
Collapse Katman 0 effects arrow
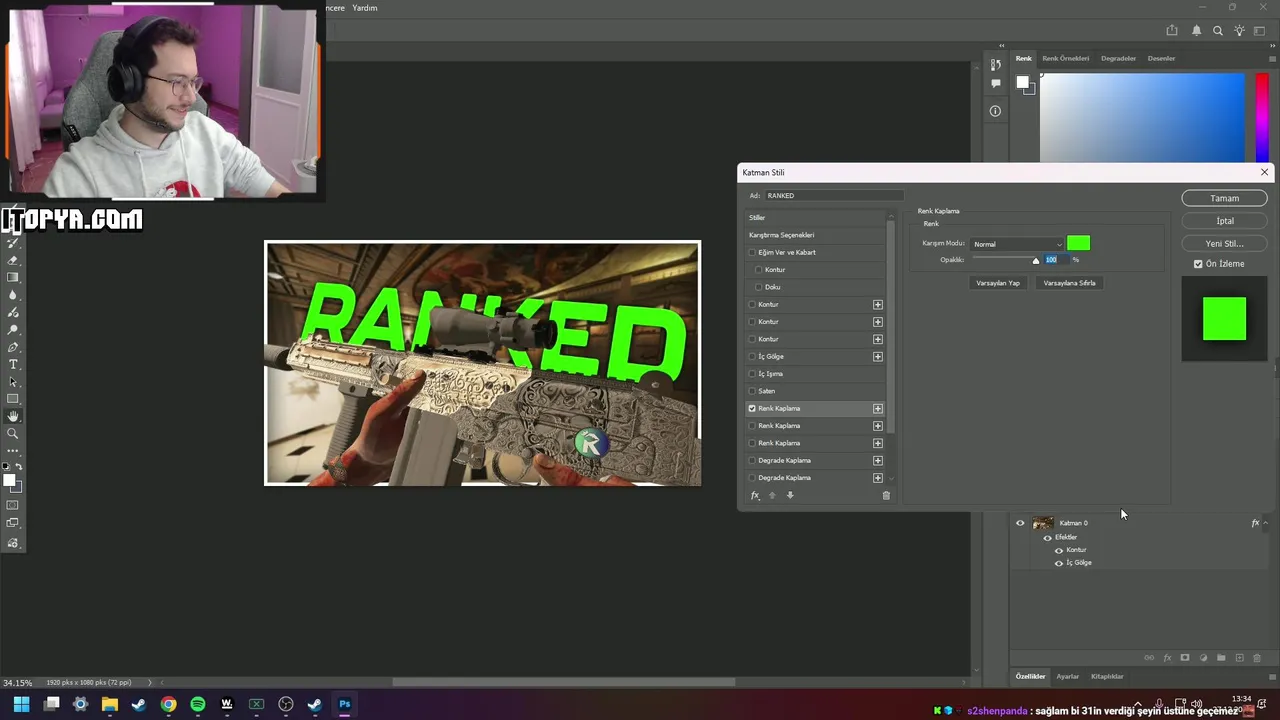click(x=1266, y=523)
